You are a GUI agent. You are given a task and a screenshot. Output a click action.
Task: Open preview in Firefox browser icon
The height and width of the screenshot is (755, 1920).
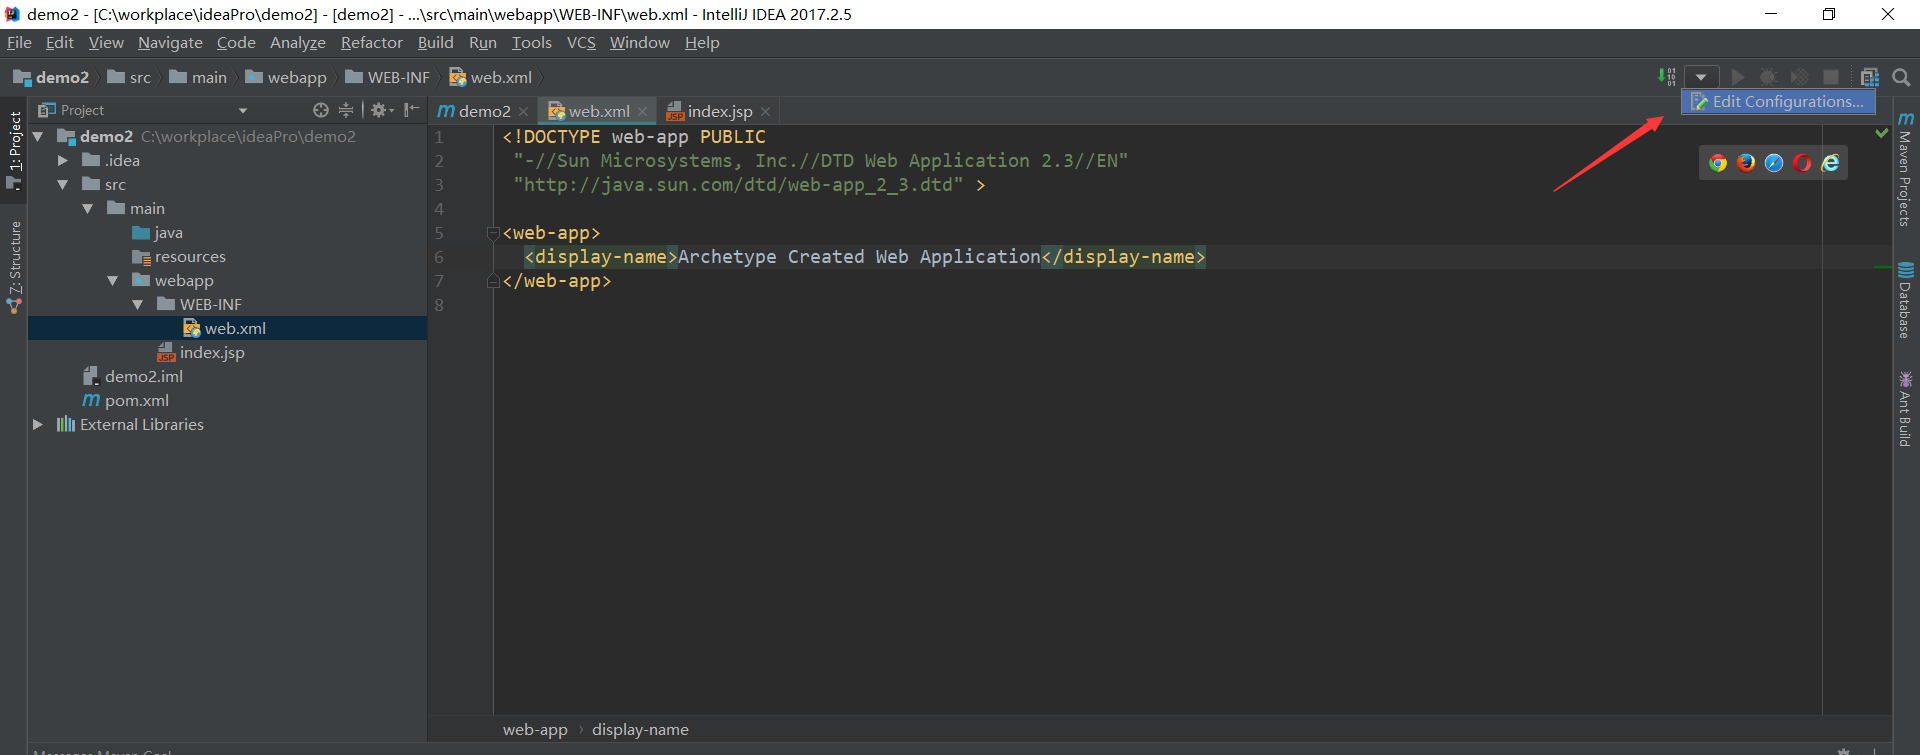click(x=1746, y=163)
